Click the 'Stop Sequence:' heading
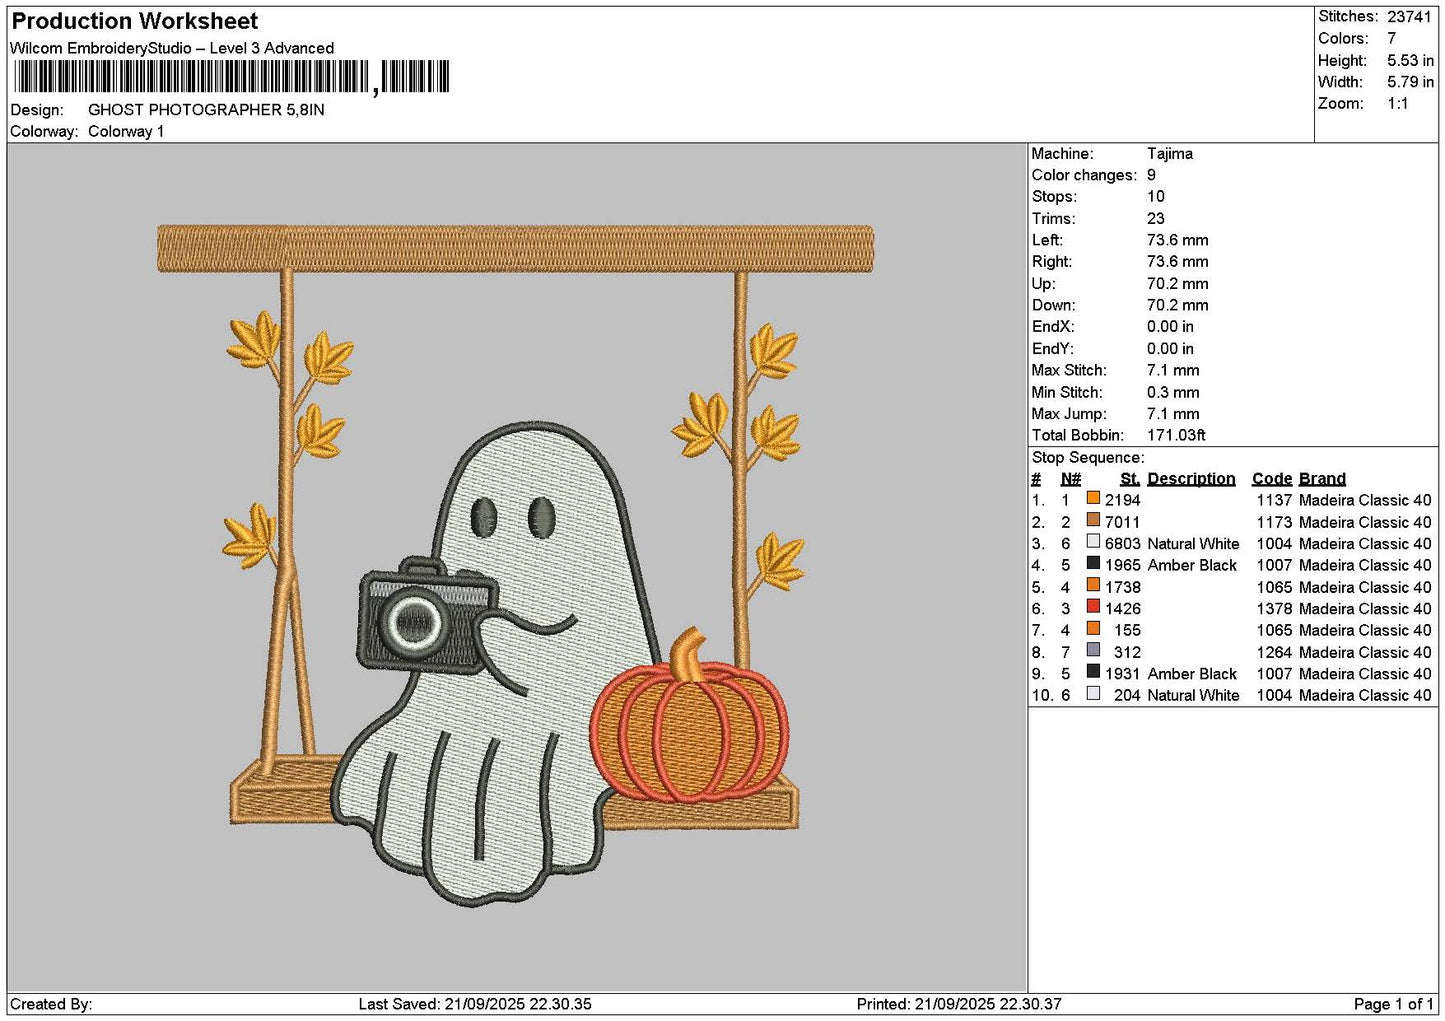The height and width of the screenshot is (1021, 1445). (x=1088, y=458)
